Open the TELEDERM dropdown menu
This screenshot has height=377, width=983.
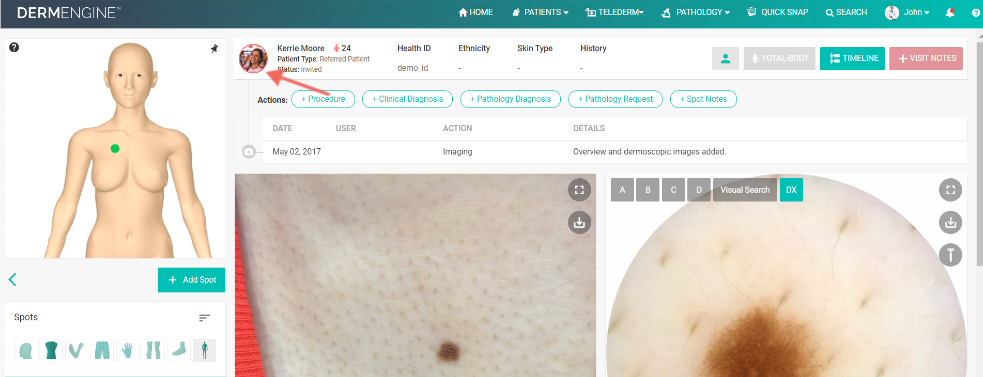[615, 13]
